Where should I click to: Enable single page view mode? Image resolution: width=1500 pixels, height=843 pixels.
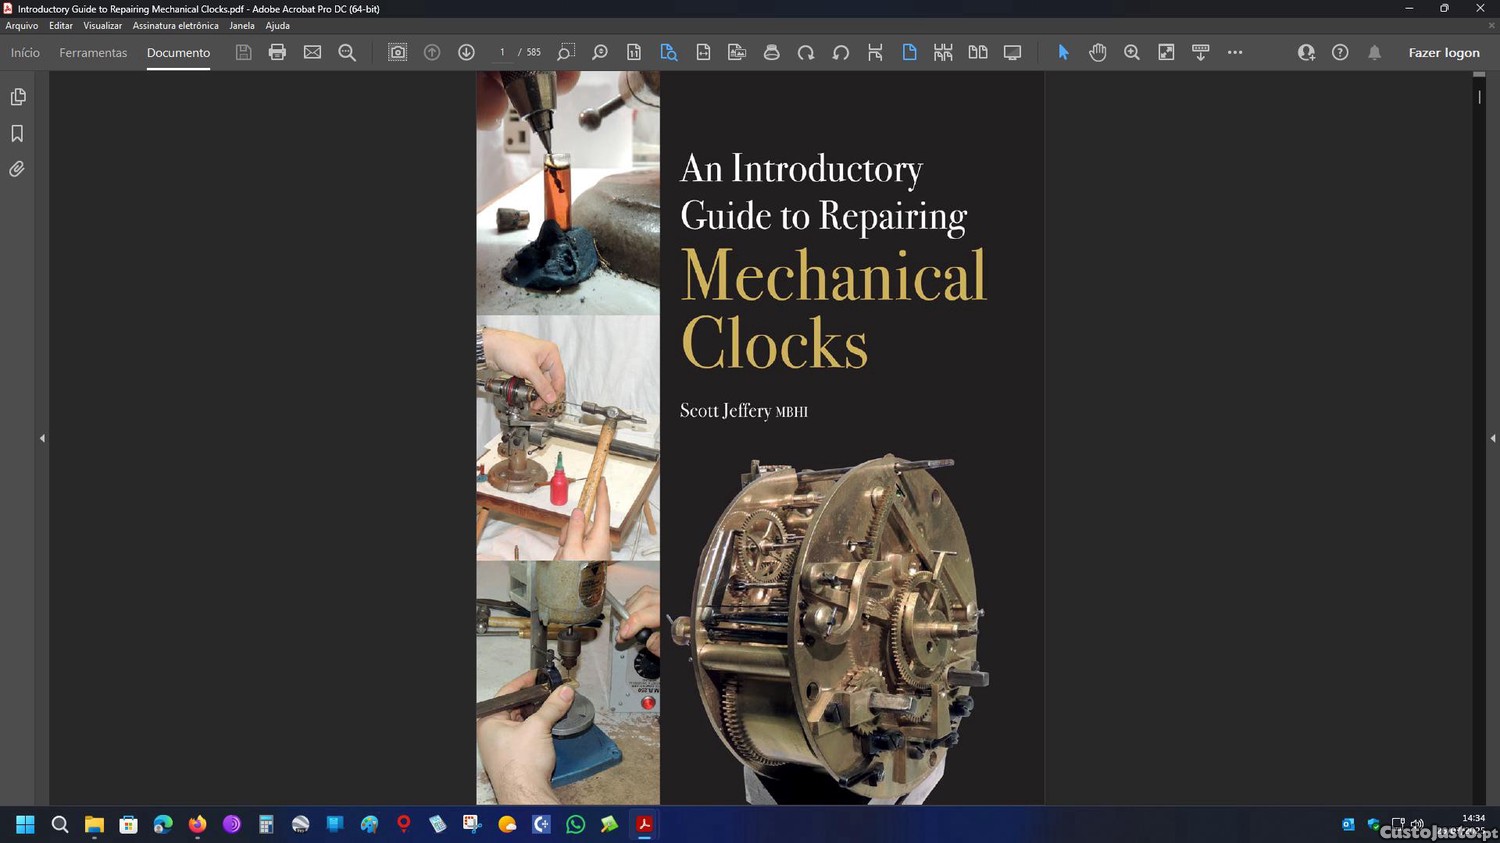909,52
